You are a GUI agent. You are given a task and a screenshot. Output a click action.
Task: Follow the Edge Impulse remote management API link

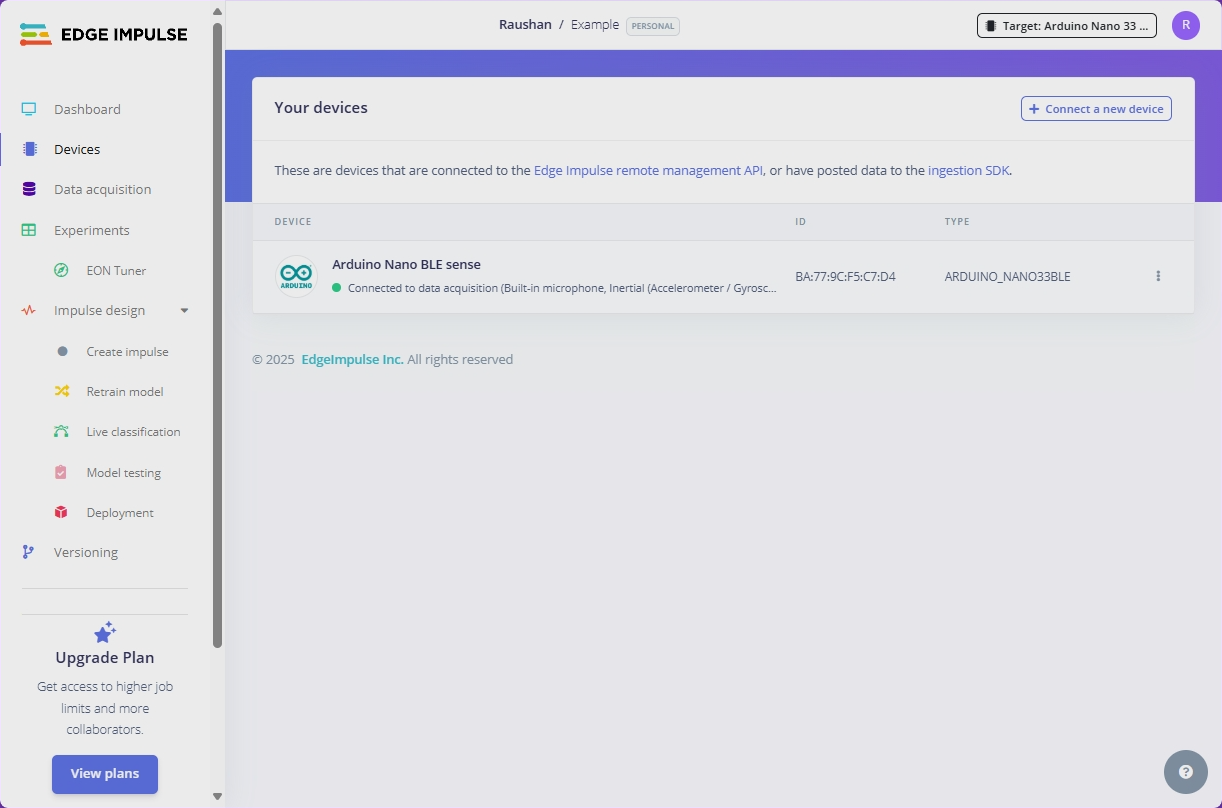[649, 171]
